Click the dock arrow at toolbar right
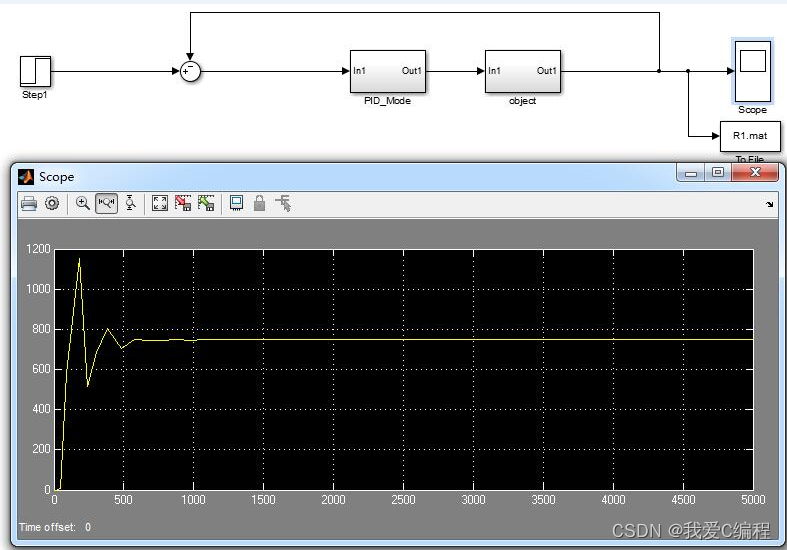 point(769,204)
